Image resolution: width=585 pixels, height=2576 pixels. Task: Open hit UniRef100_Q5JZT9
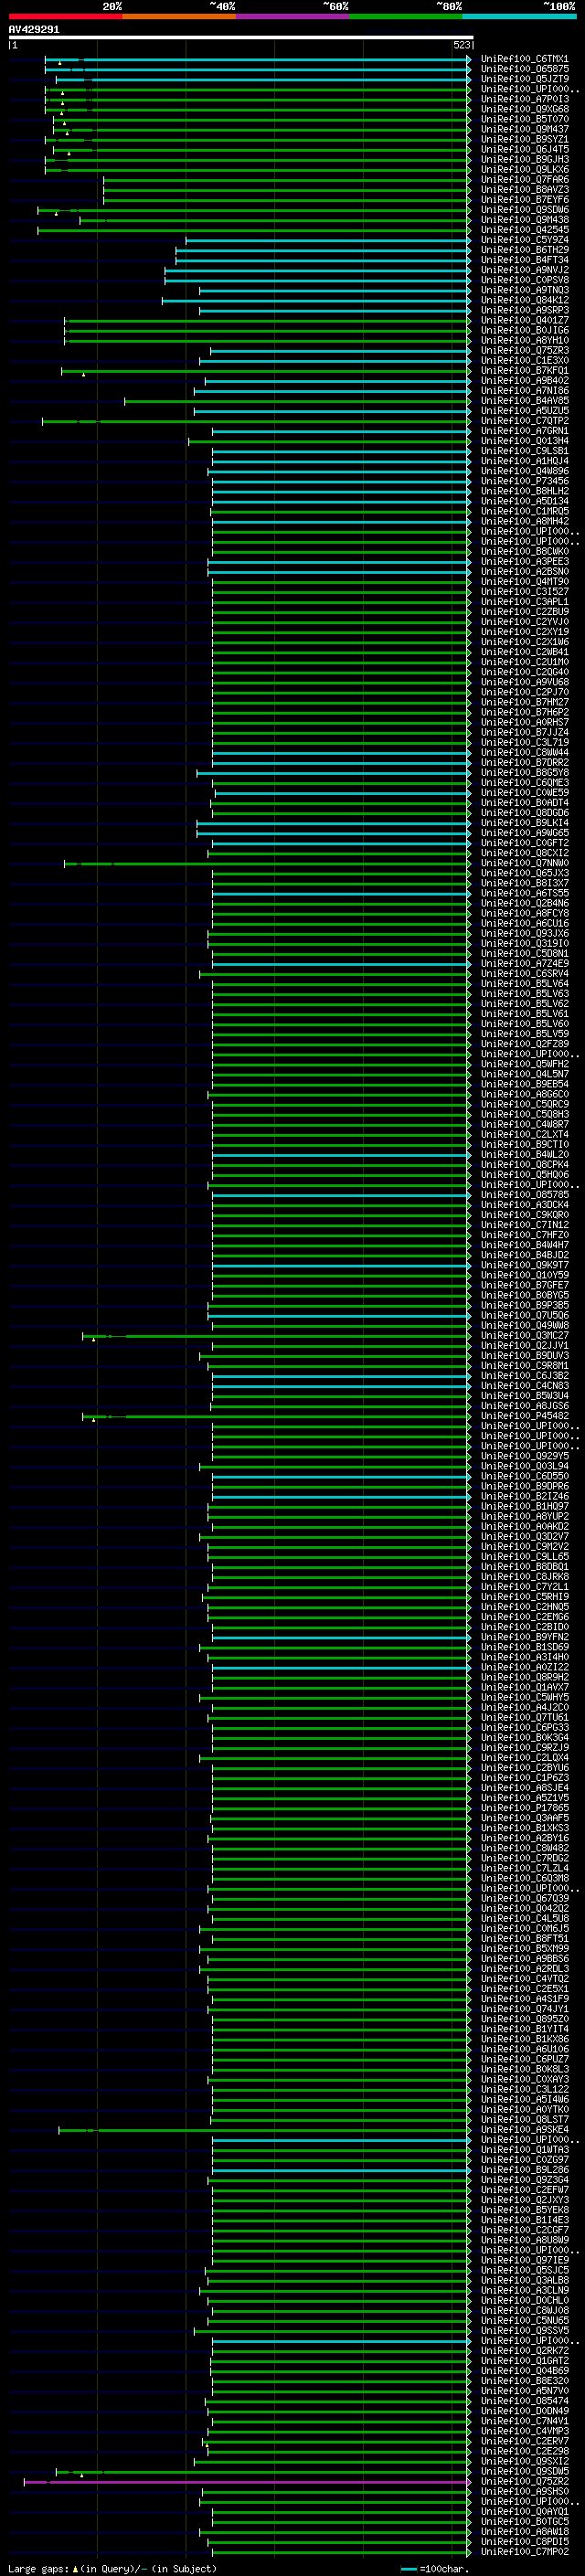coord(524,79)
